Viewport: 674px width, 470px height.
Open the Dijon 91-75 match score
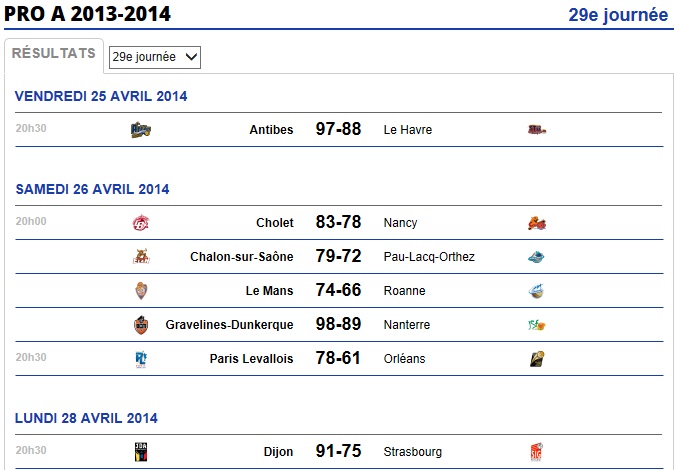(x=338, y=451)
